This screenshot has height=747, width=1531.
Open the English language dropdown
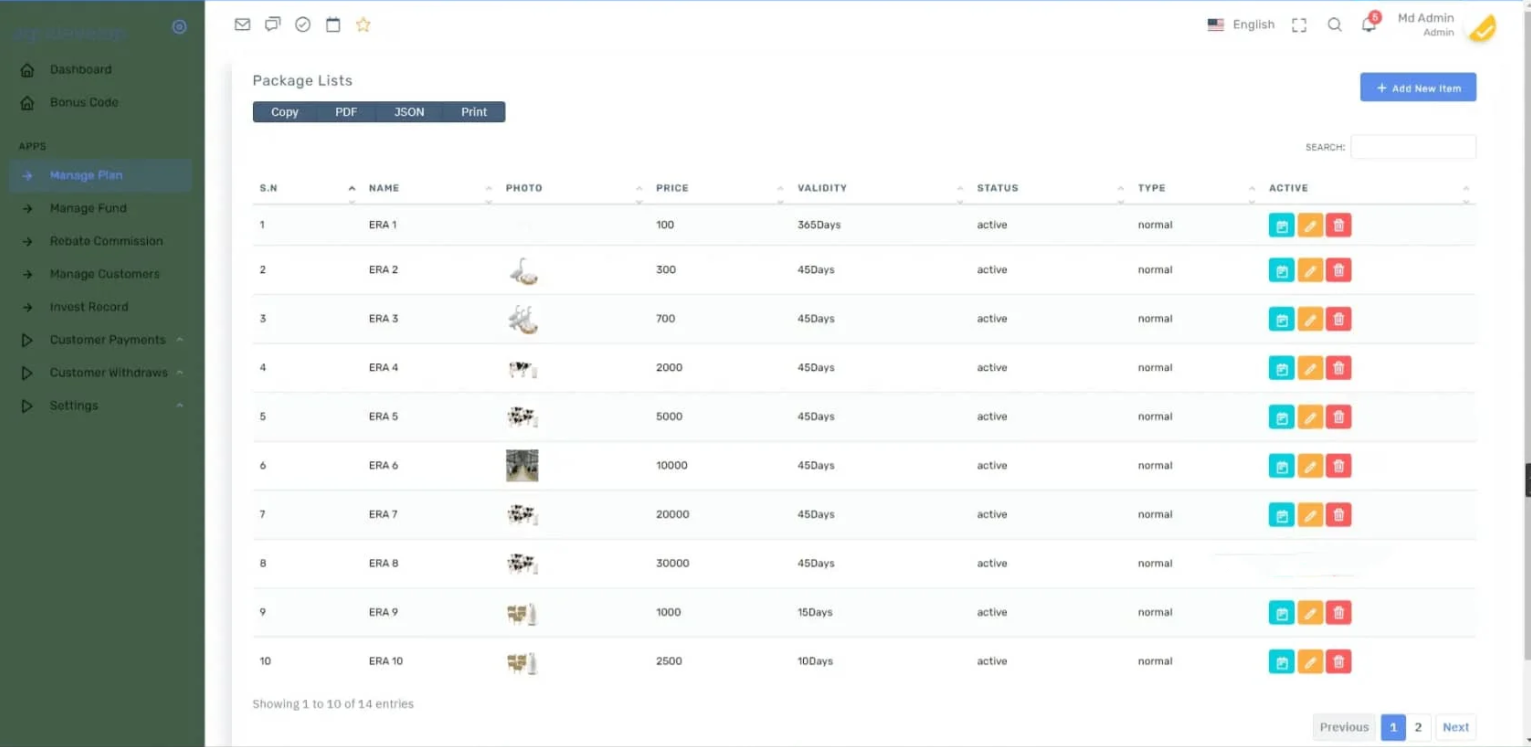click(1241, 25)
